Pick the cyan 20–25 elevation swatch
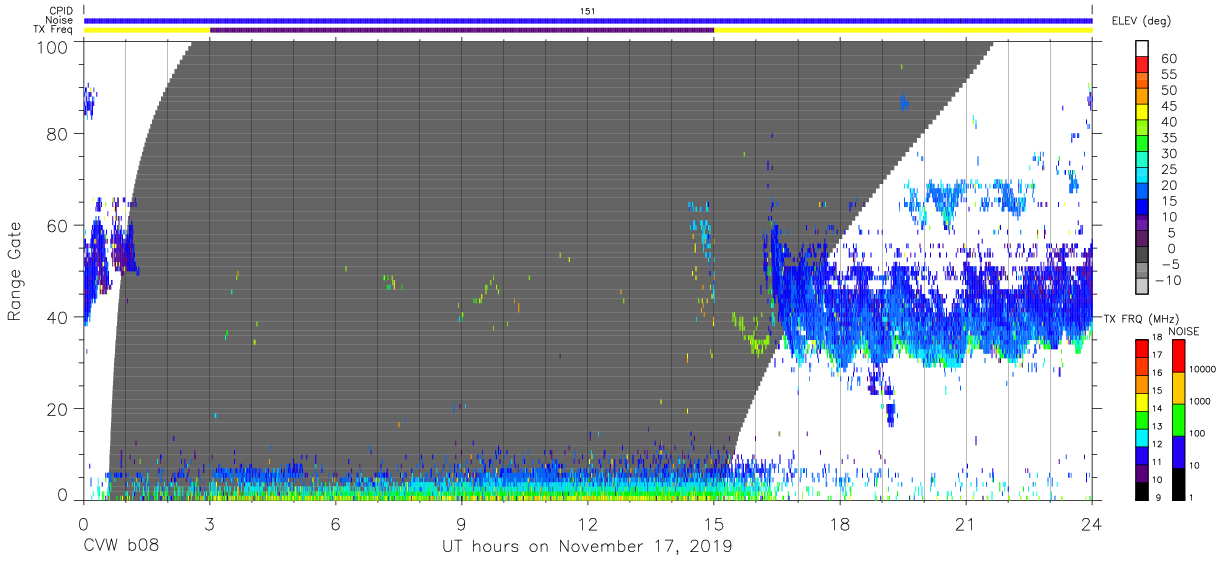The width and height of the screenshot is (1228, 567). point(1142,177)
